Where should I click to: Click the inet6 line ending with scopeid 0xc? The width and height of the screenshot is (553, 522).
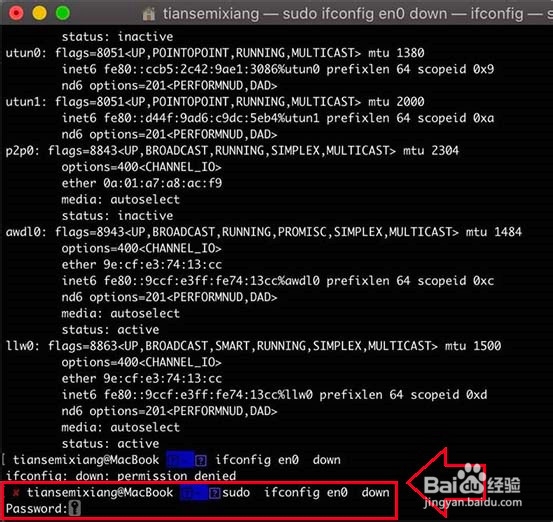(x=278, y=281)
